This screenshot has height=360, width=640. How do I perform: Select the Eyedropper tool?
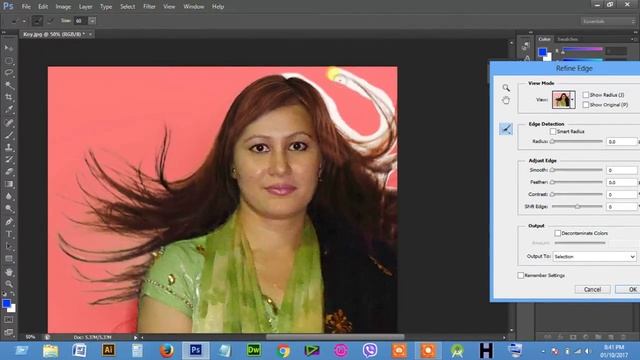(9, 110)
